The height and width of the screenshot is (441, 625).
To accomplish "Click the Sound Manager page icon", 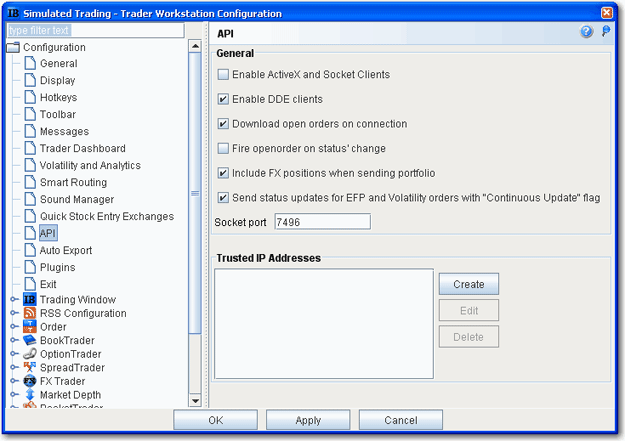I will click(x=30, y=199).
